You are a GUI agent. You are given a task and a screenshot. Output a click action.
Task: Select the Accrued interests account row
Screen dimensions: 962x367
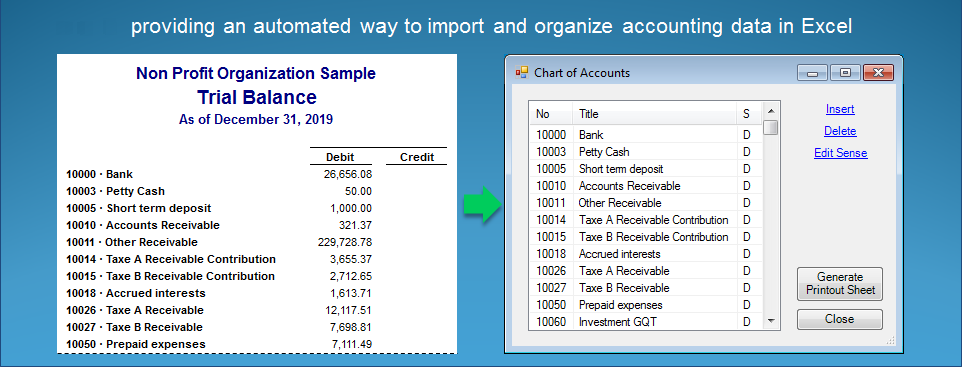[x=646, y=253]
